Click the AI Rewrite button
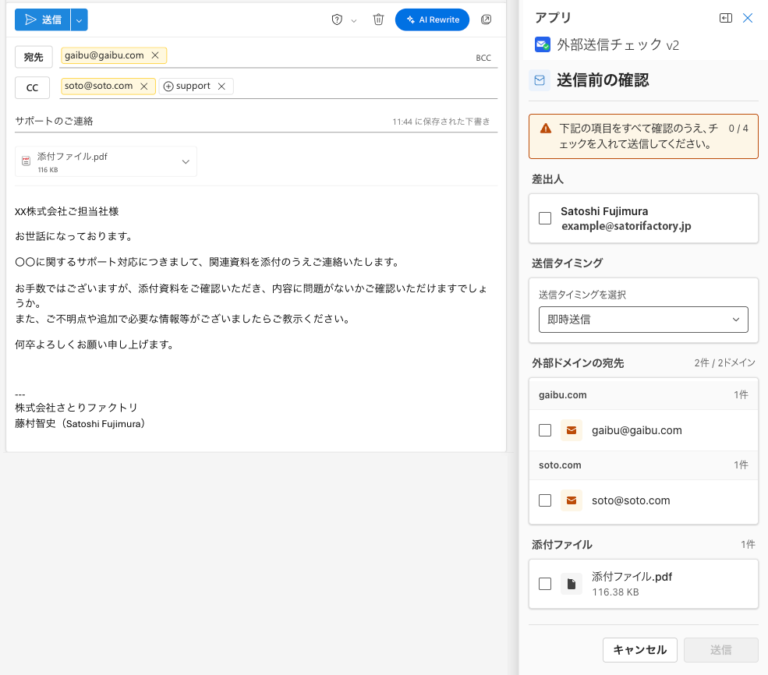 coord(432,20)
